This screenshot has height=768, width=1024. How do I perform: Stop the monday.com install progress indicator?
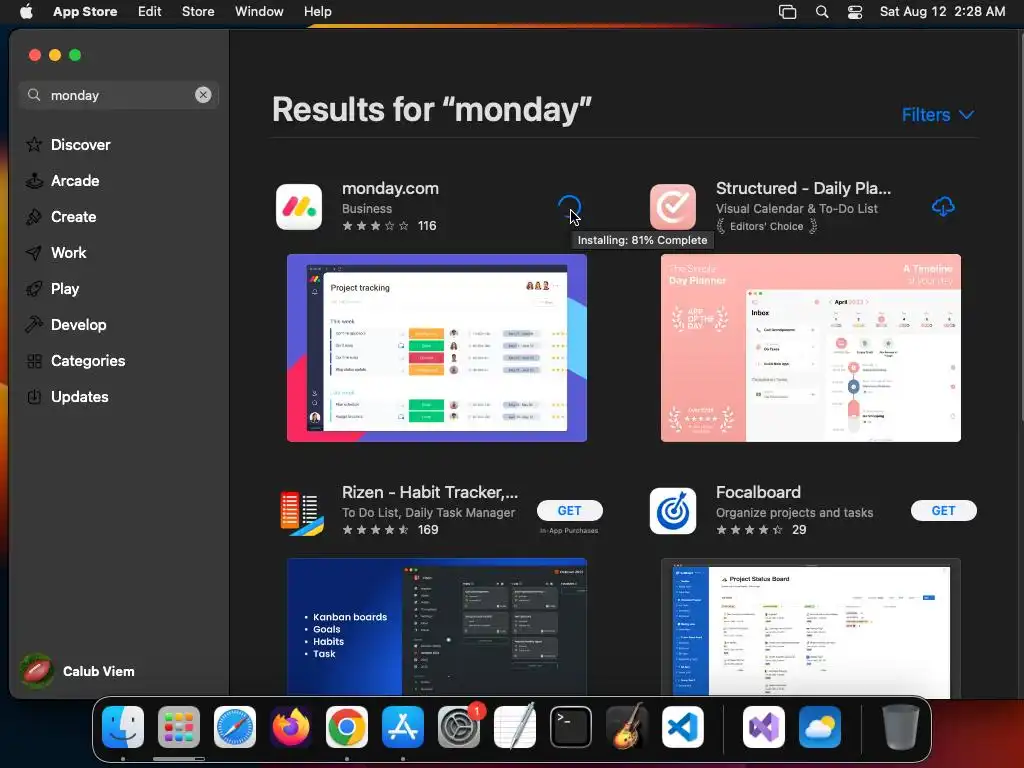(x=569, y=207)
